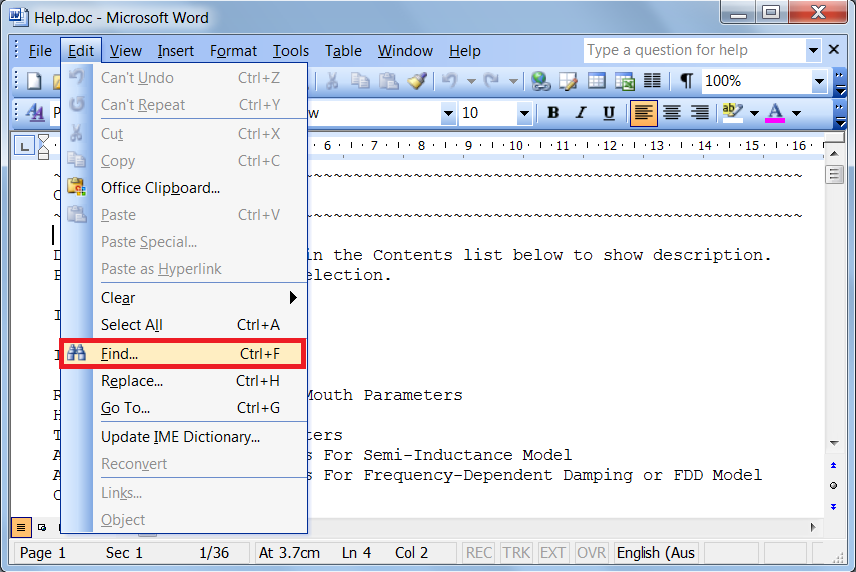Click the Columns toolbar icon
The height and width of the screenshot is (572, 856).
(x=652, y=81)
